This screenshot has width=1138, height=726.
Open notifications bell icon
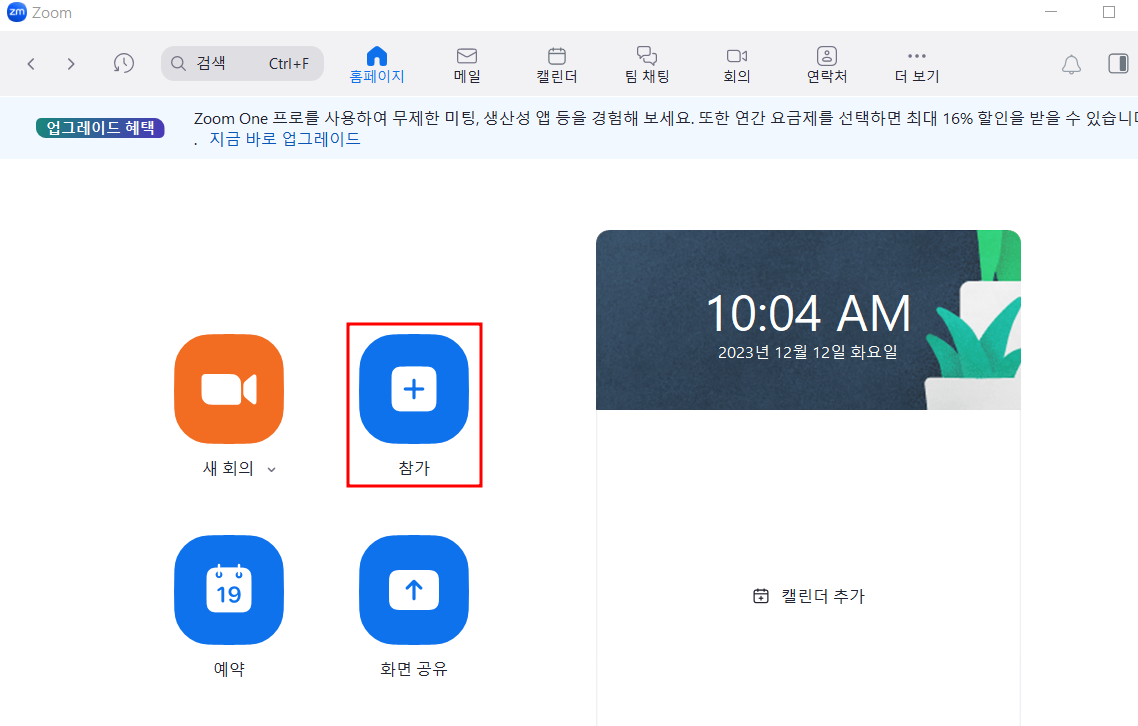(1071, 65)
